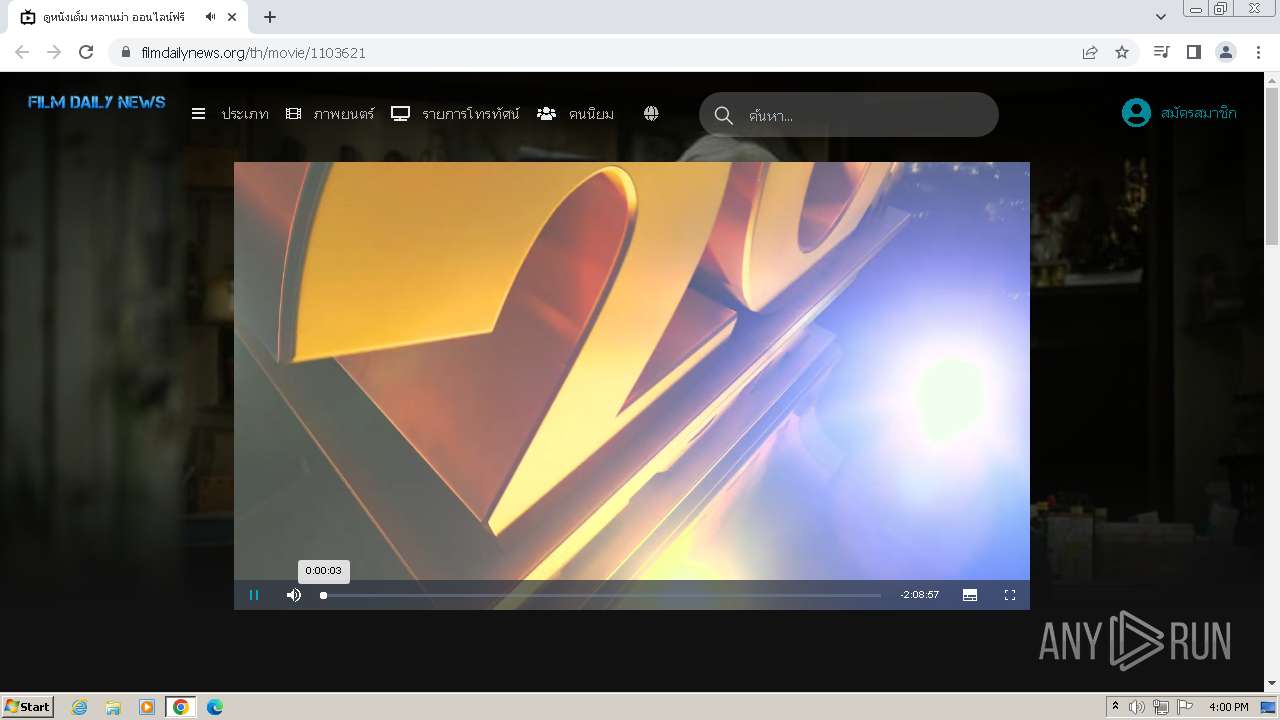Go forward in browser history
Screen dimensions: 1280x720
(54, 52)
